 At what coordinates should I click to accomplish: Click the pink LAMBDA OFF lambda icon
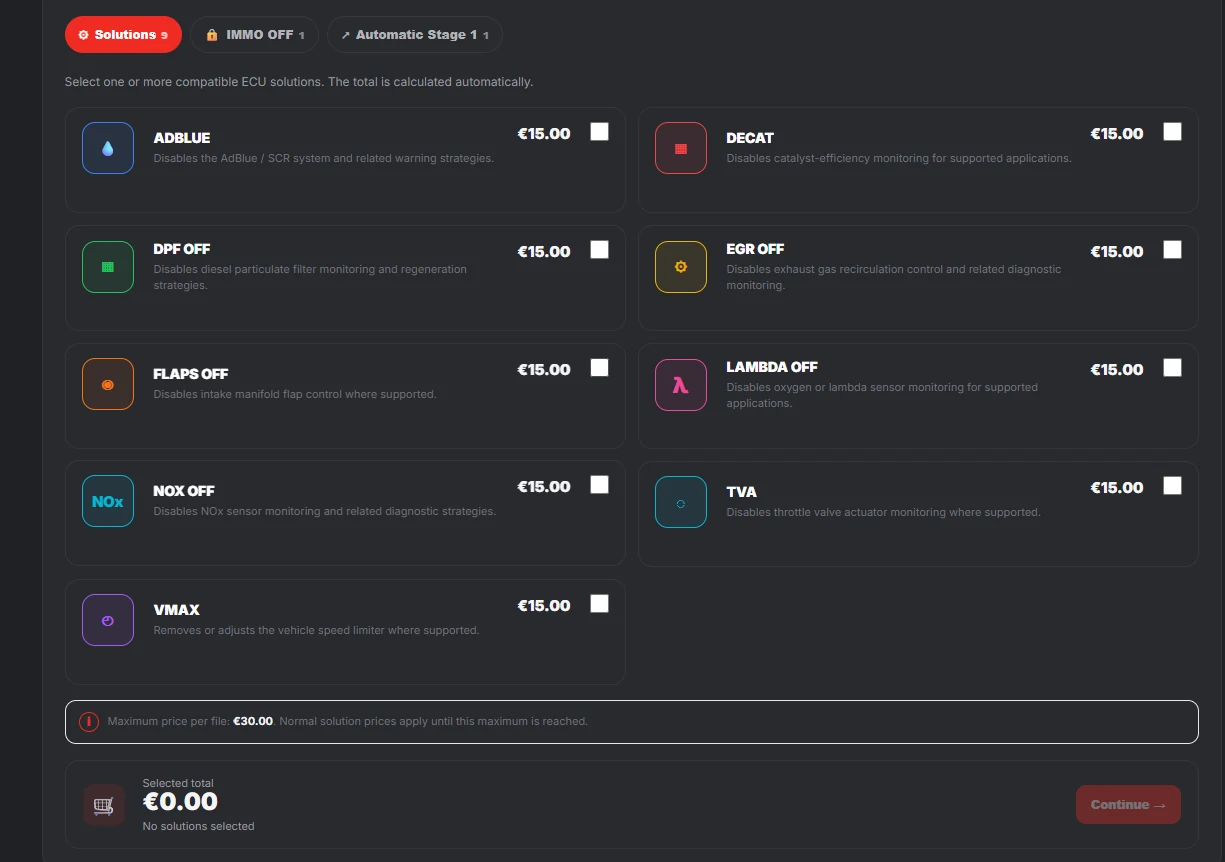681,385
